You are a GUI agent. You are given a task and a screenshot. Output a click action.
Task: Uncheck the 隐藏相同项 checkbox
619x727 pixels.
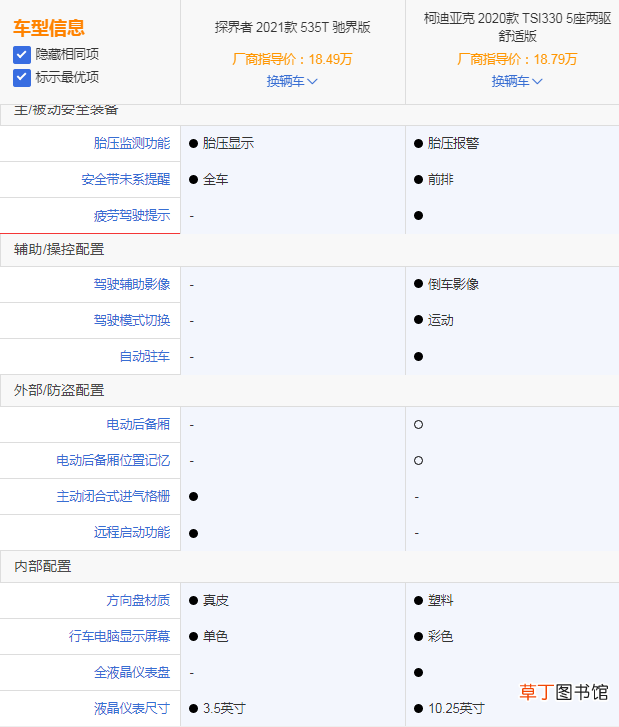[x=22, y=55]
